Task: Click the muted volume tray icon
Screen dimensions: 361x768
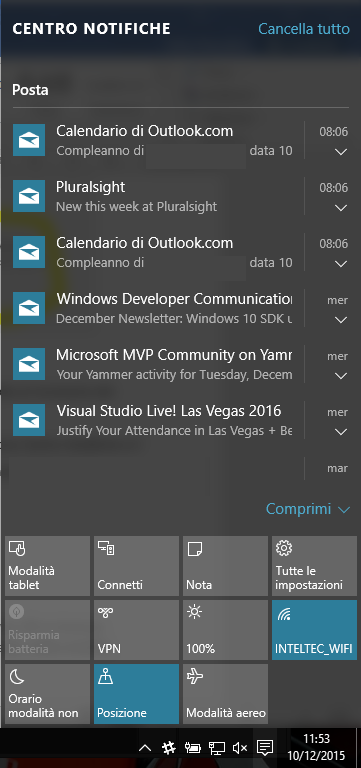Action: [240, 748]
